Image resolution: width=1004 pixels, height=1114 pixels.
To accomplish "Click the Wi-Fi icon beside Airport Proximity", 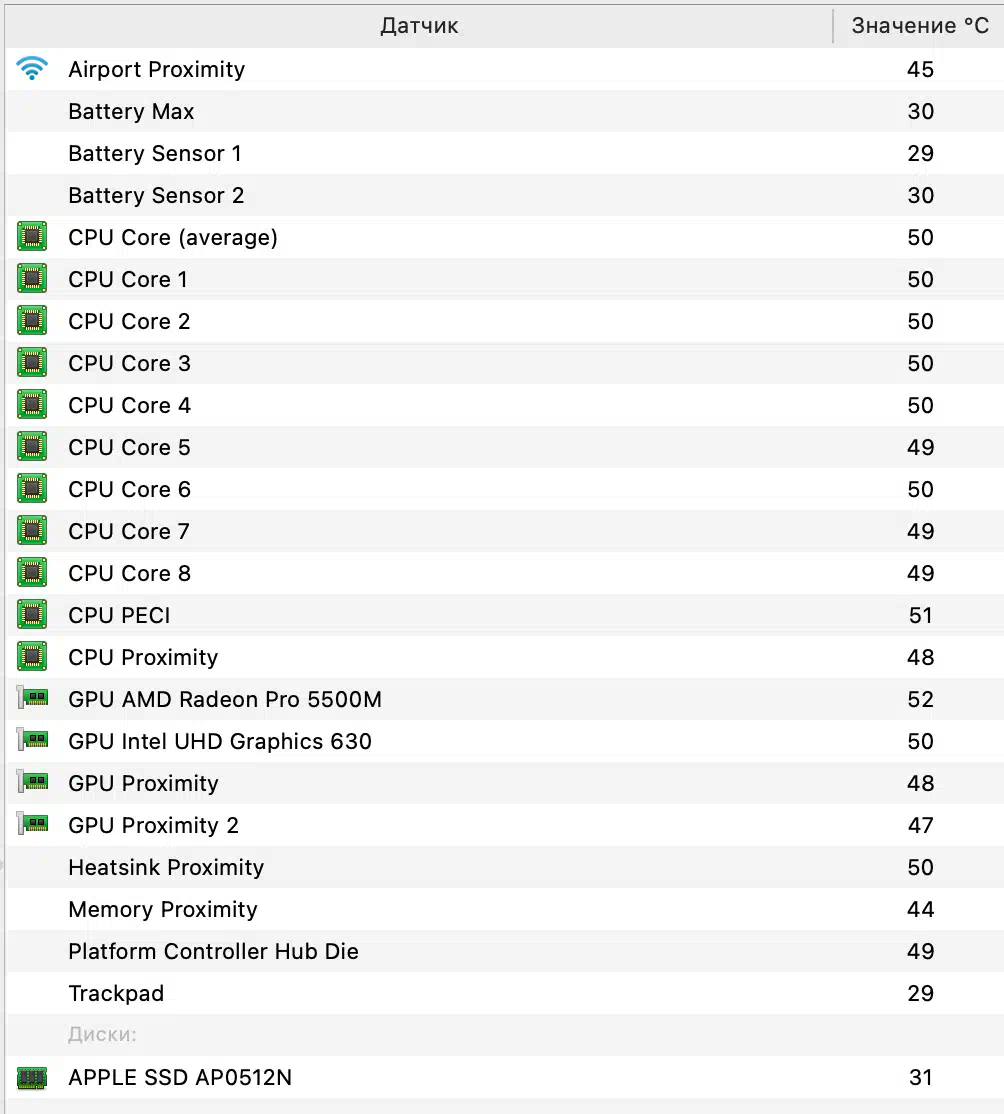I will (32, 69).
